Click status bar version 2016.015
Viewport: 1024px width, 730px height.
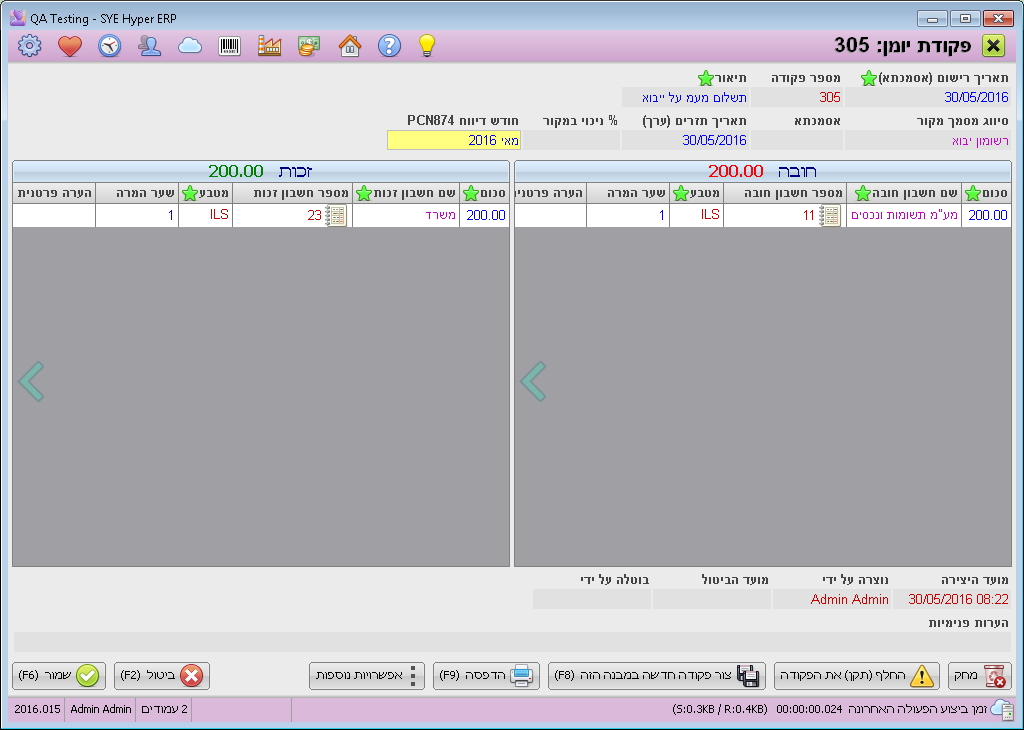point(37,709)
